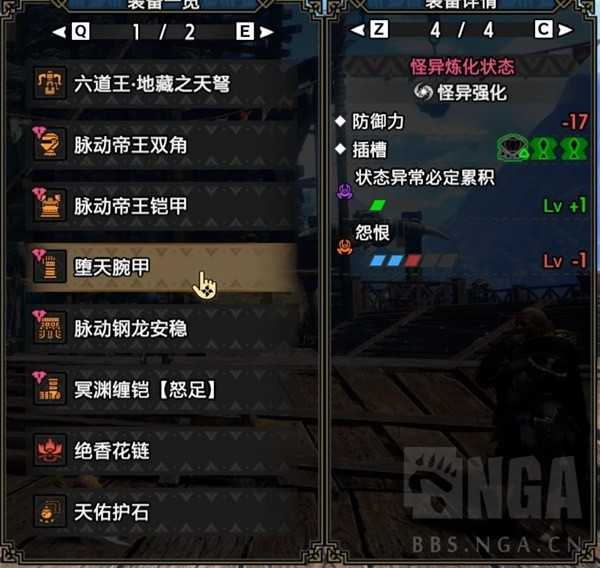
Task: Choose 冥渊缠铠【怒足】 from the list
Action: (x=162, y=390)
